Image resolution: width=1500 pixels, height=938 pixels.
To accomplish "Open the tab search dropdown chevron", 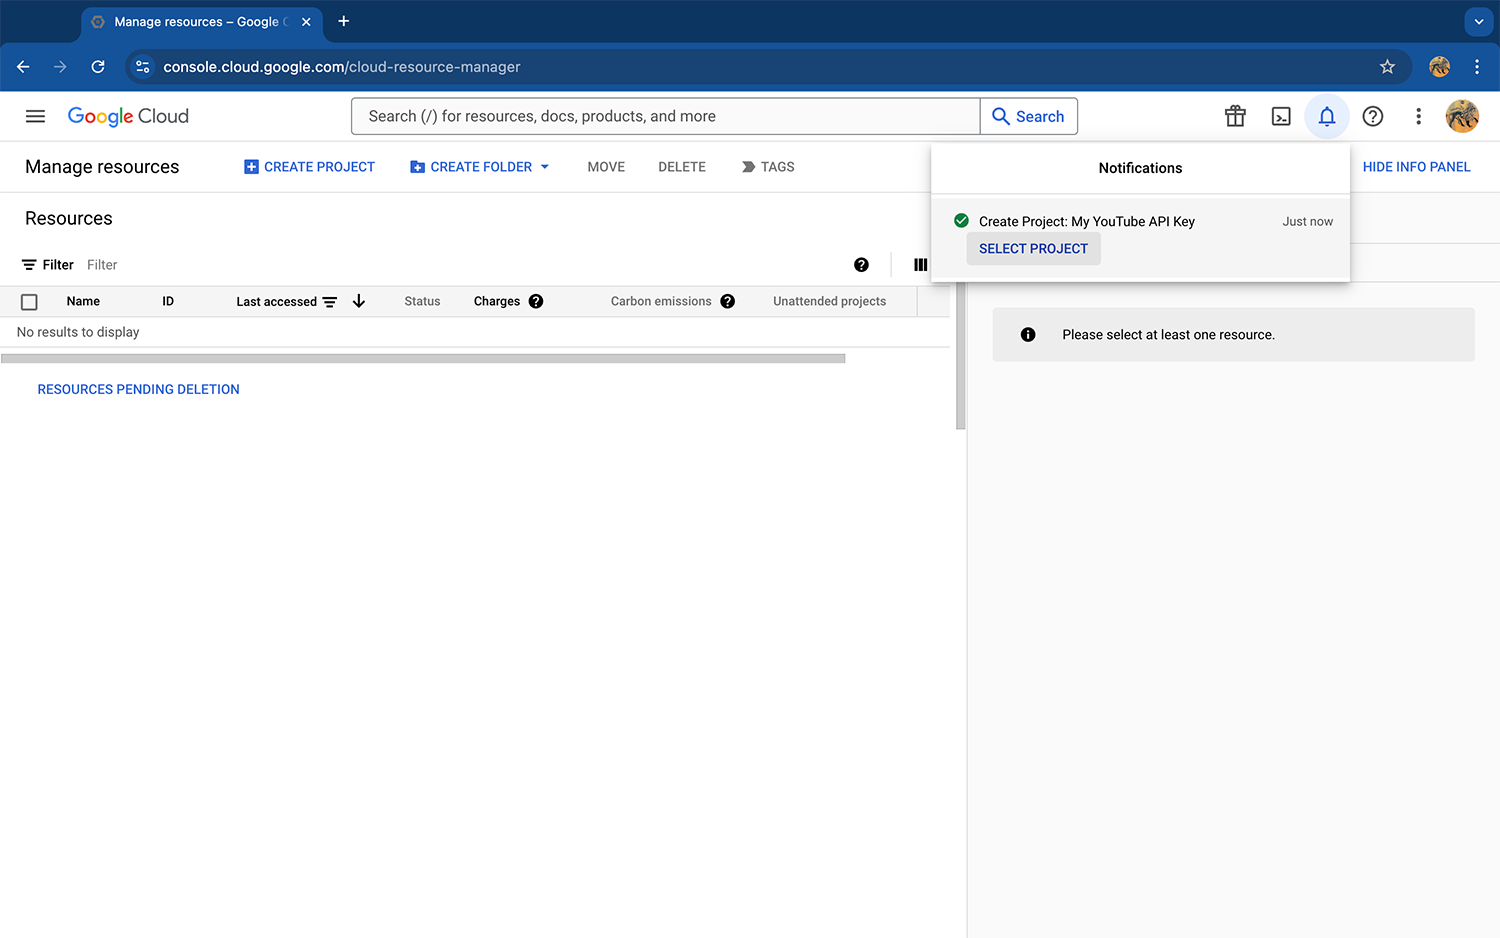I will (x=1478, y=21).
